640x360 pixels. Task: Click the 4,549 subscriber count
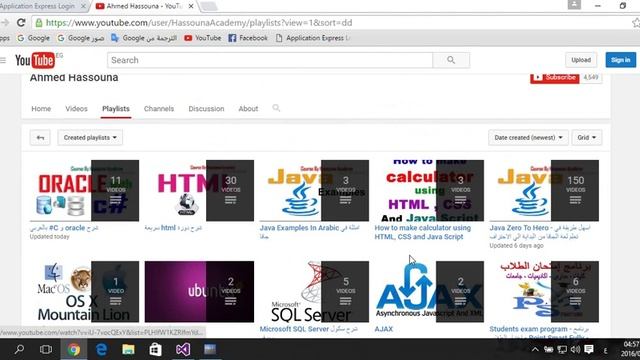[x=591, y=78]
